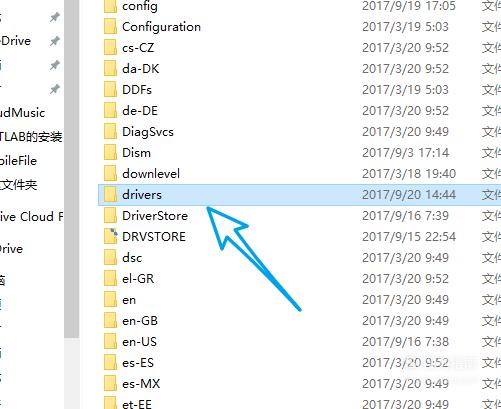Screen dimensions: 501x409
Task: Select the cs-CZ folder name
Action: click(138, 48)
